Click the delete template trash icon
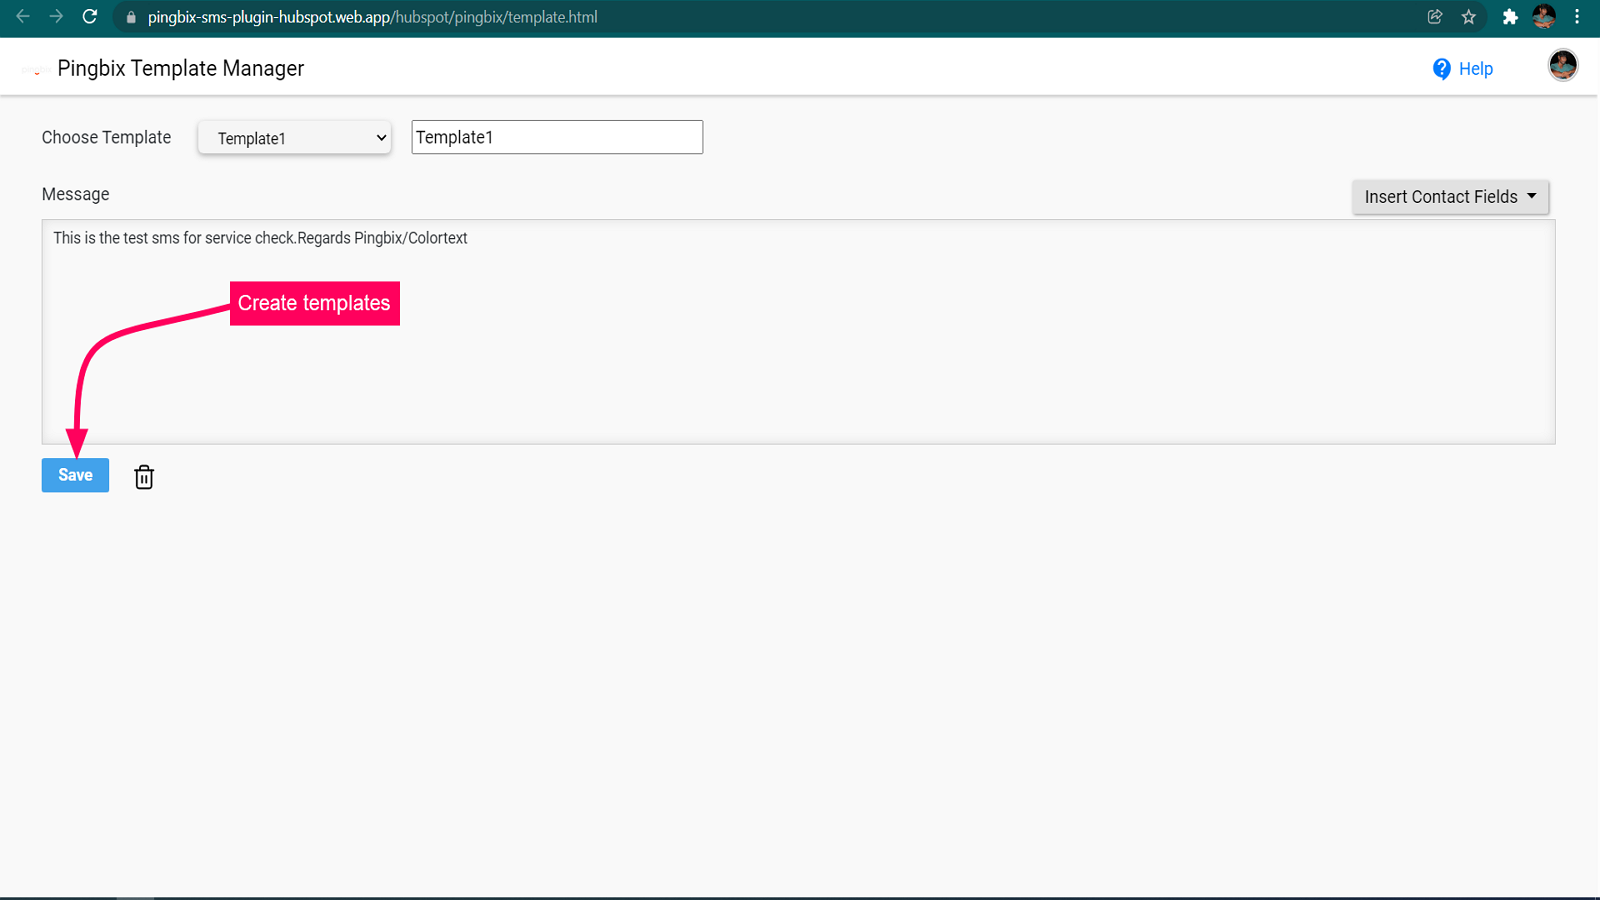Viewport: 1600px width, 900px height. tap(143, 477)
